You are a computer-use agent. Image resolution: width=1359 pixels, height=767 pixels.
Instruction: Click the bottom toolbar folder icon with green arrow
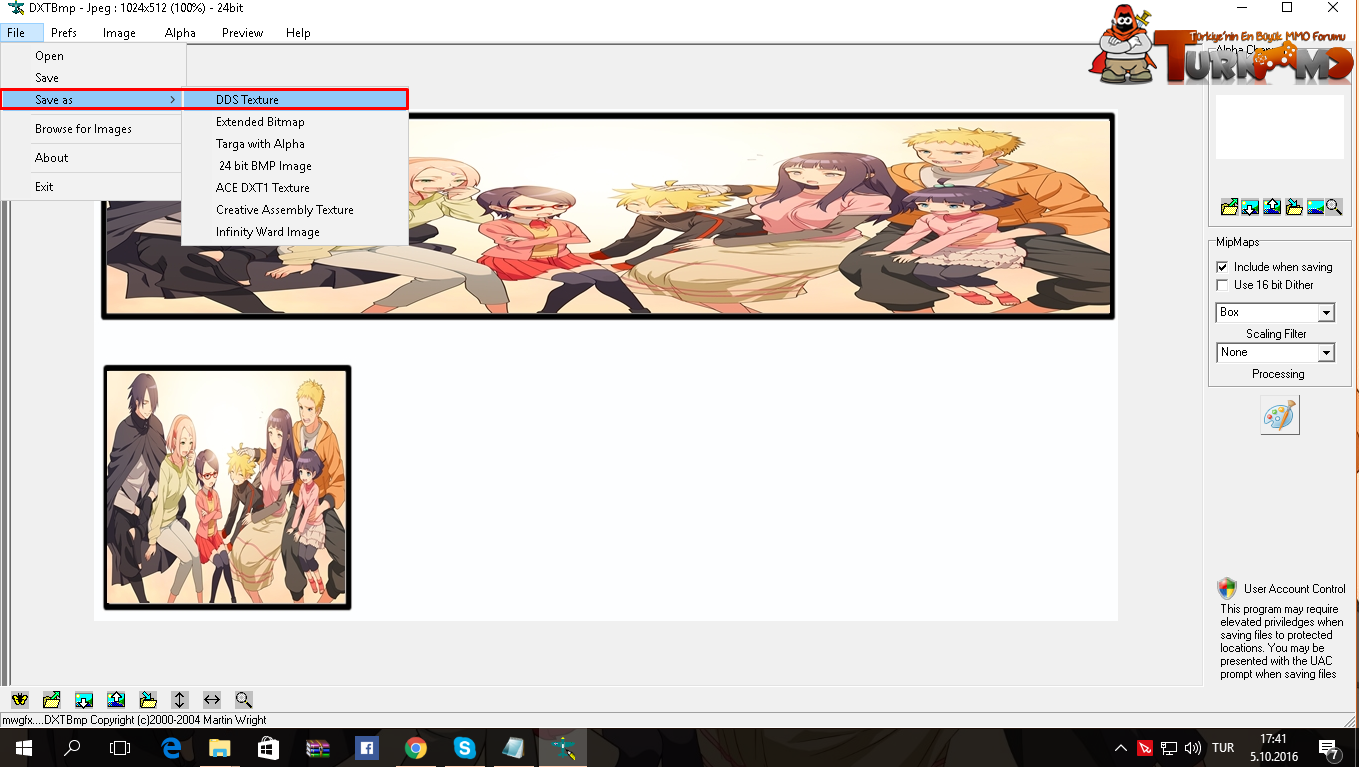pos(52,700)
